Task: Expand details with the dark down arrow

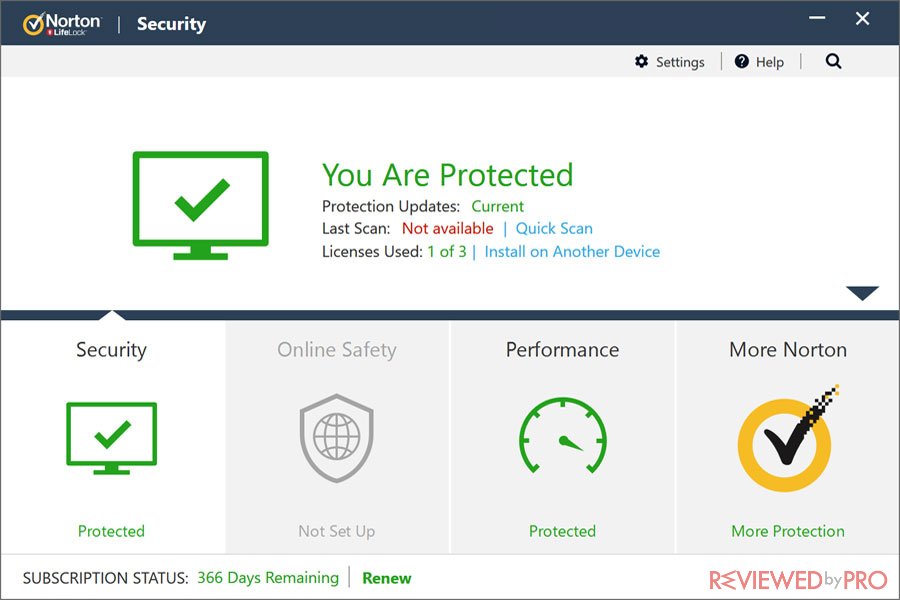Action: (862, 293)
